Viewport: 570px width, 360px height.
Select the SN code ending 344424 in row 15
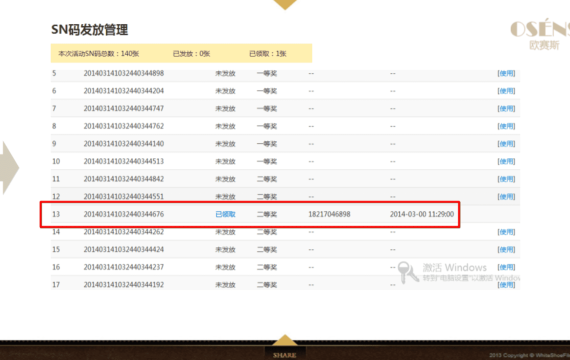pyautogui.click(x=124, y=249)
